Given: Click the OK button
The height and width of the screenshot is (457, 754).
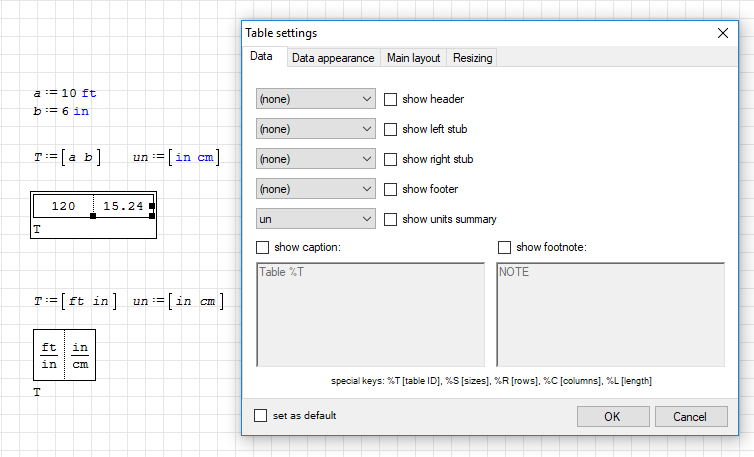Looking at the screenshot, I should point(612,417).
